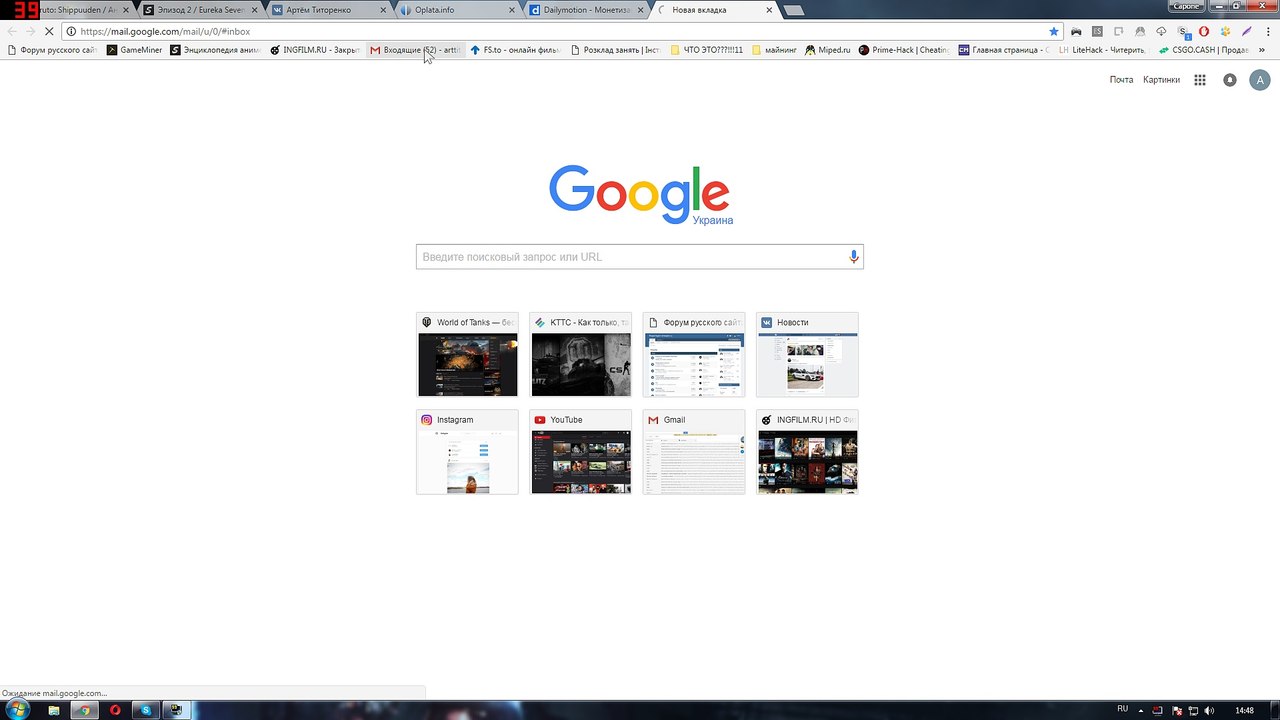Click the purple feather extension icon
The height and width of the screenshot is (720, 1280).
pyautogui.click(x=1246, y=31)
